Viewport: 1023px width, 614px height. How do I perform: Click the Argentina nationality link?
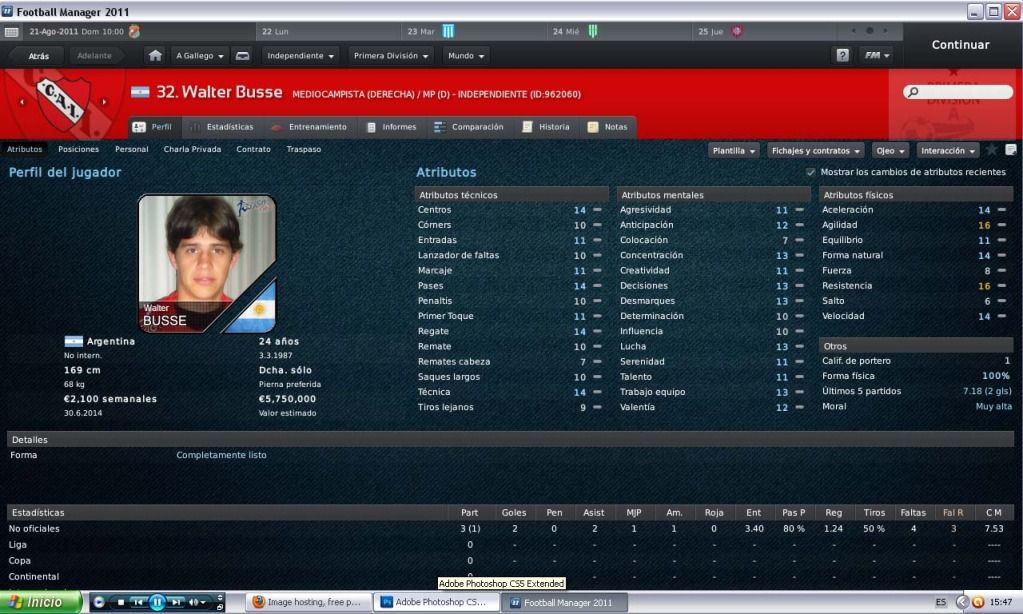coord(111,341)
